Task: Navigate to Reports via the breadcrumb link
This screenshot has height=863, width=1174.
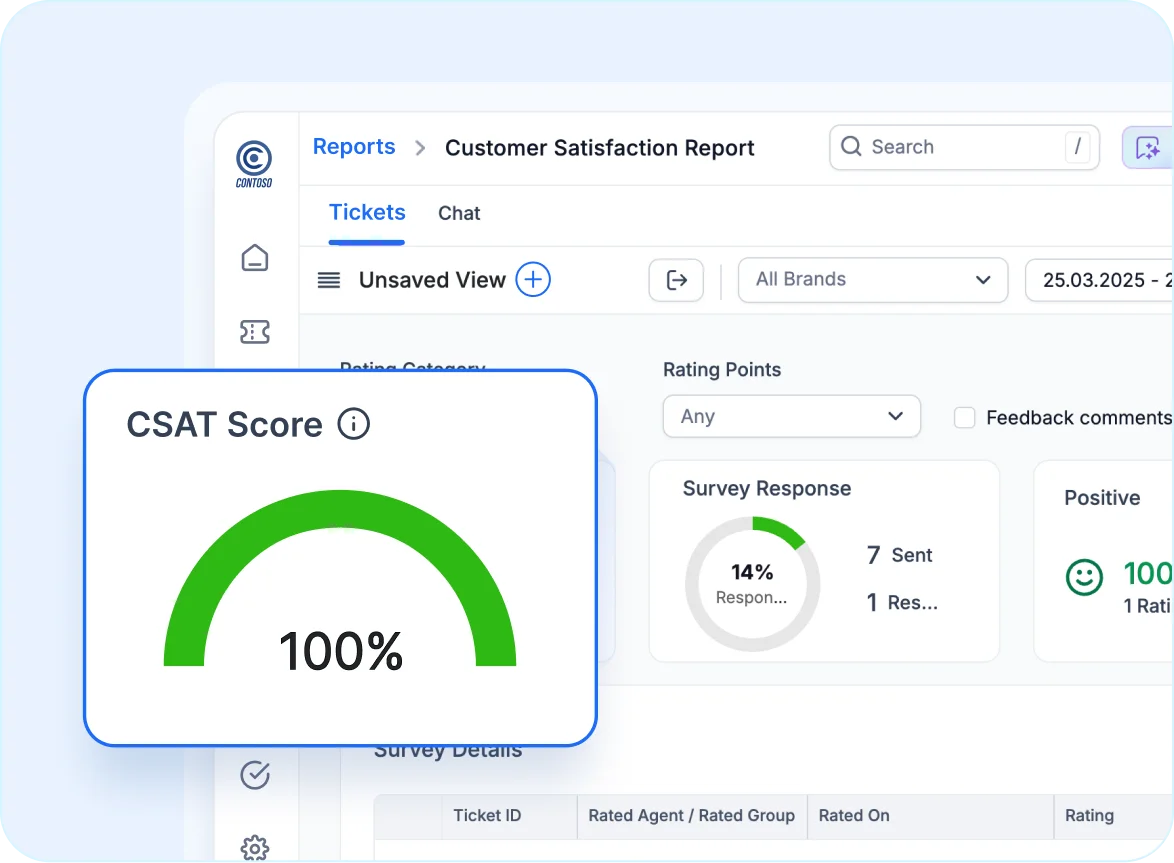Action: [354, 147]
